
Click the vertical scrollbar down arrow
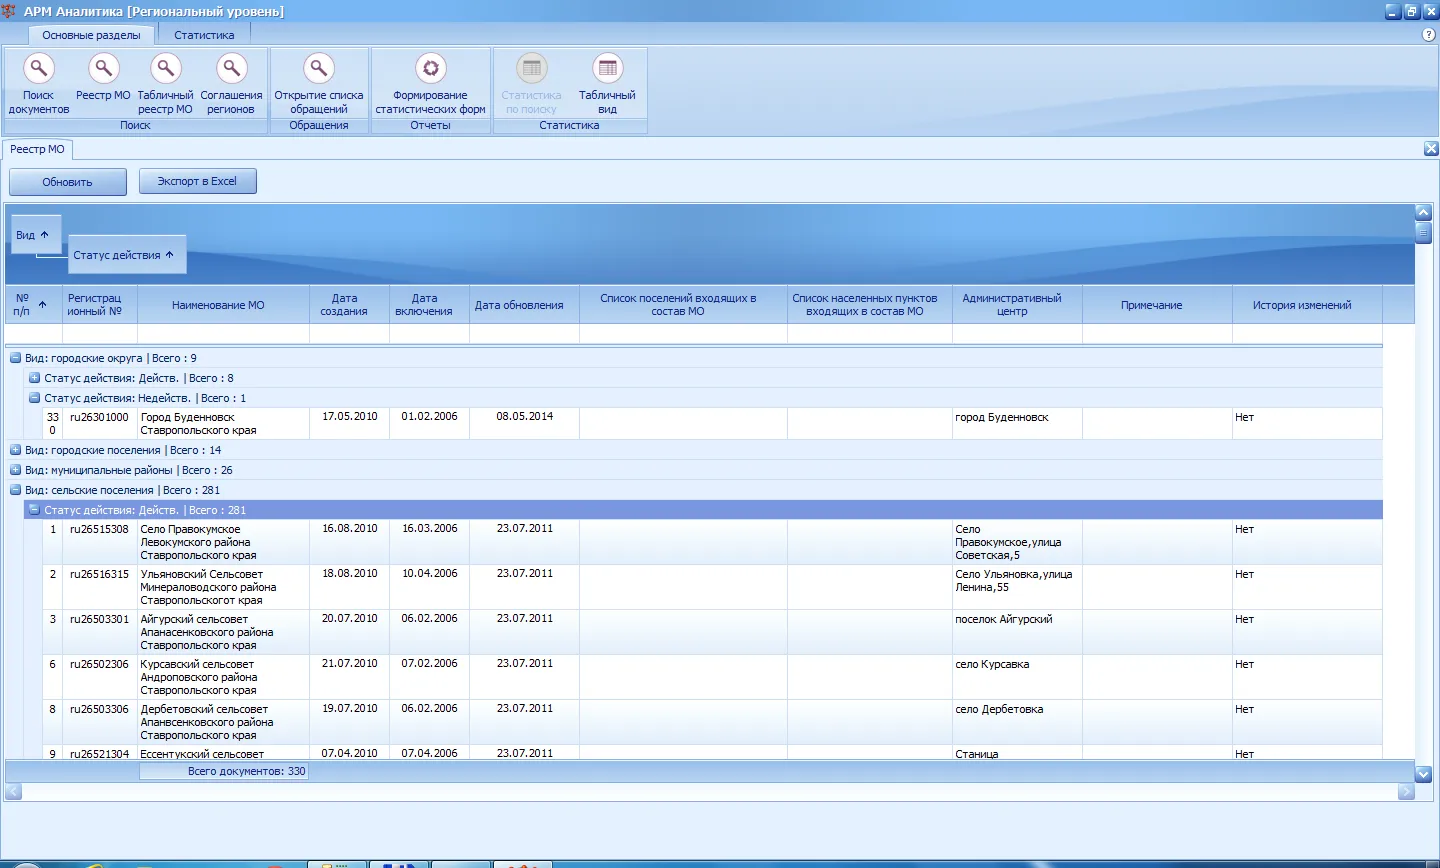1424,774
